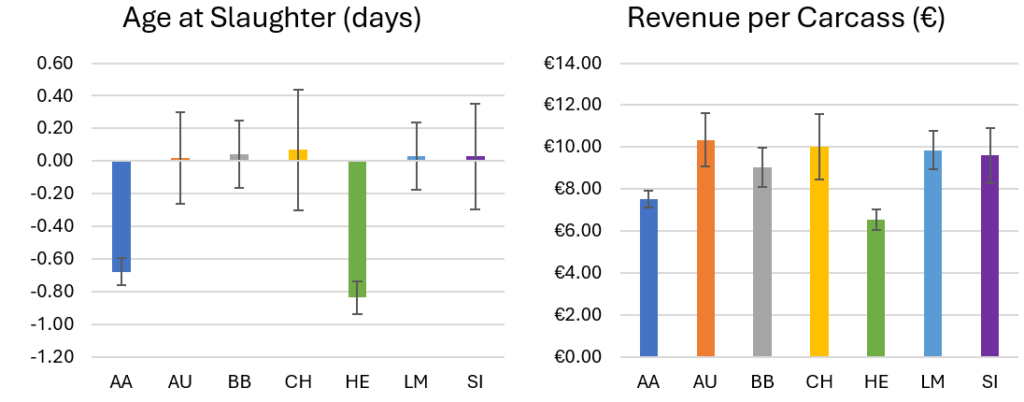Screen dimensions: 1024x402
Task: Click the SI category label under Revenue chart
Action: pyautogui.click(x=990, y=383)
